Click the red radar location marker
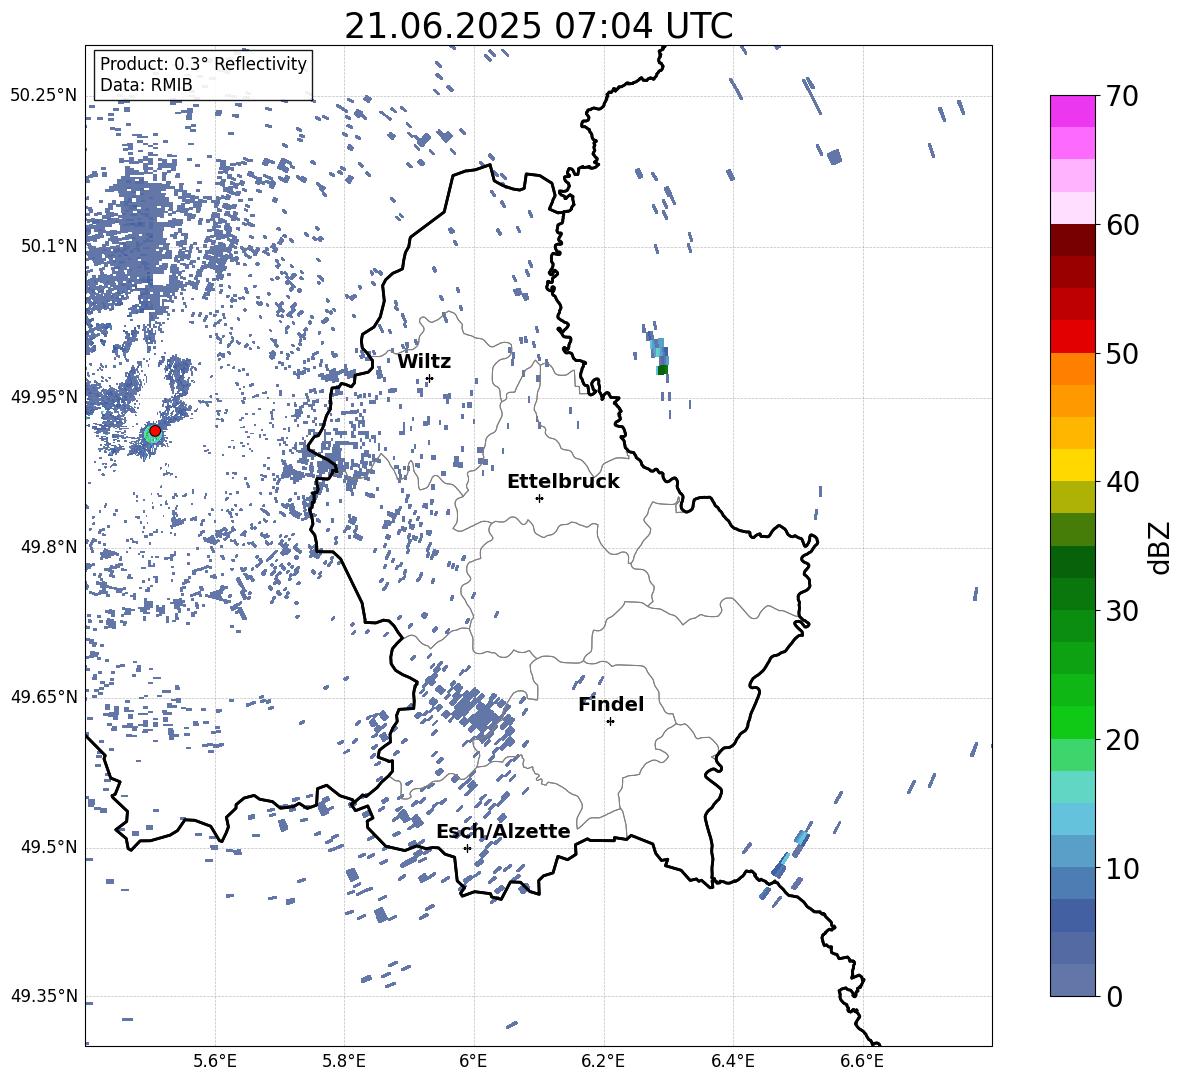Image resolution: width=1184 pixels, height=1081 pixels. [x=155, y=430]
